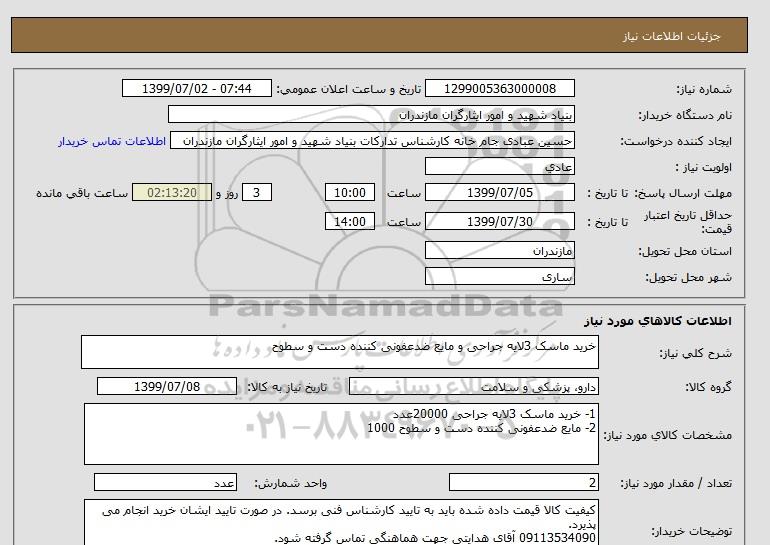Click the line about 20000 surgical masks

[x=494, y=414]
